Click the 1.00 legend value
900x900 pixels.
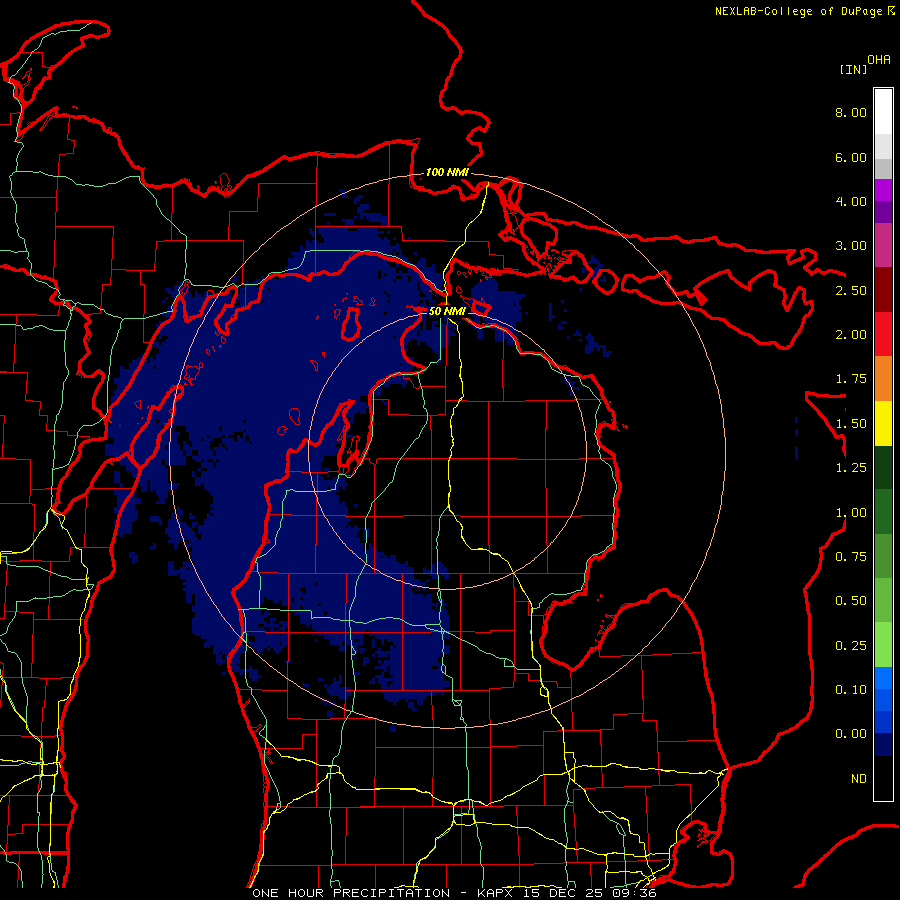point(851,513)
